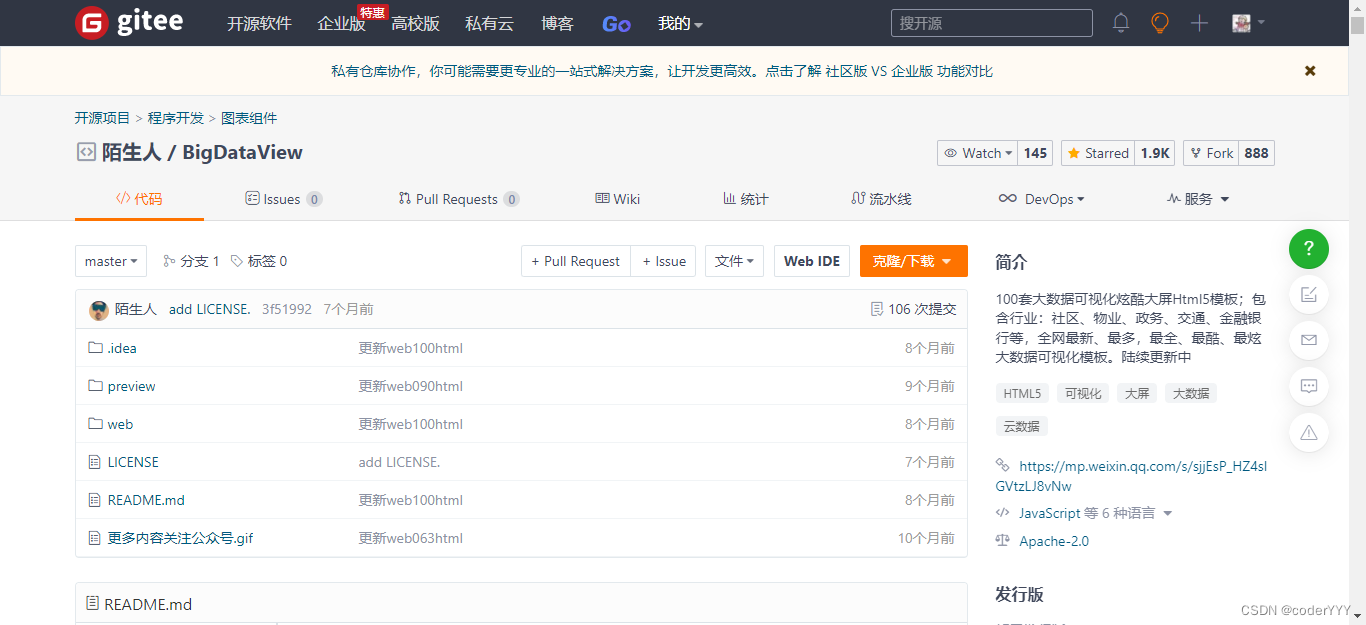This screenshot has height=625, width=1366.
Task: Open the Watch dropdown
Action: coord(977,153)
